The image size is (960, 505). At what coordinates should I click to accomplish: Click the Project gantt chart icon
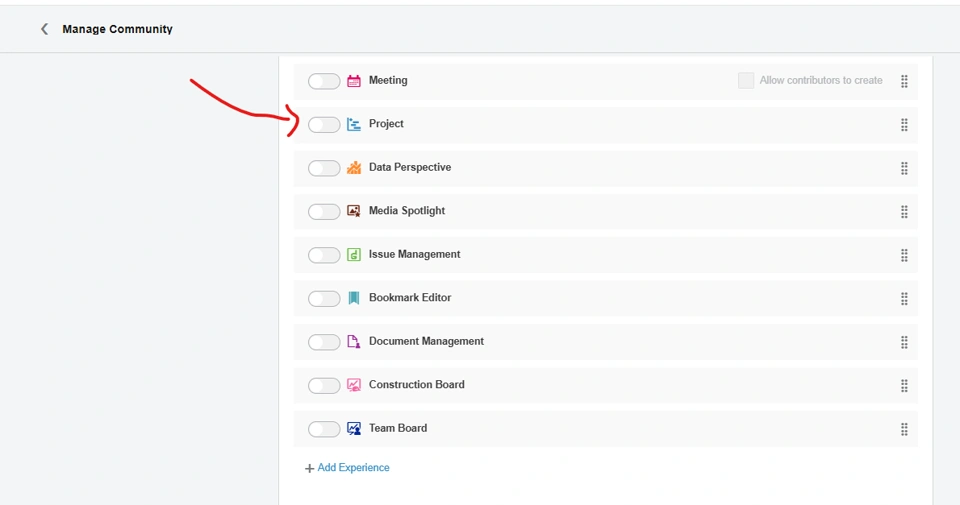tap(354, 125)
